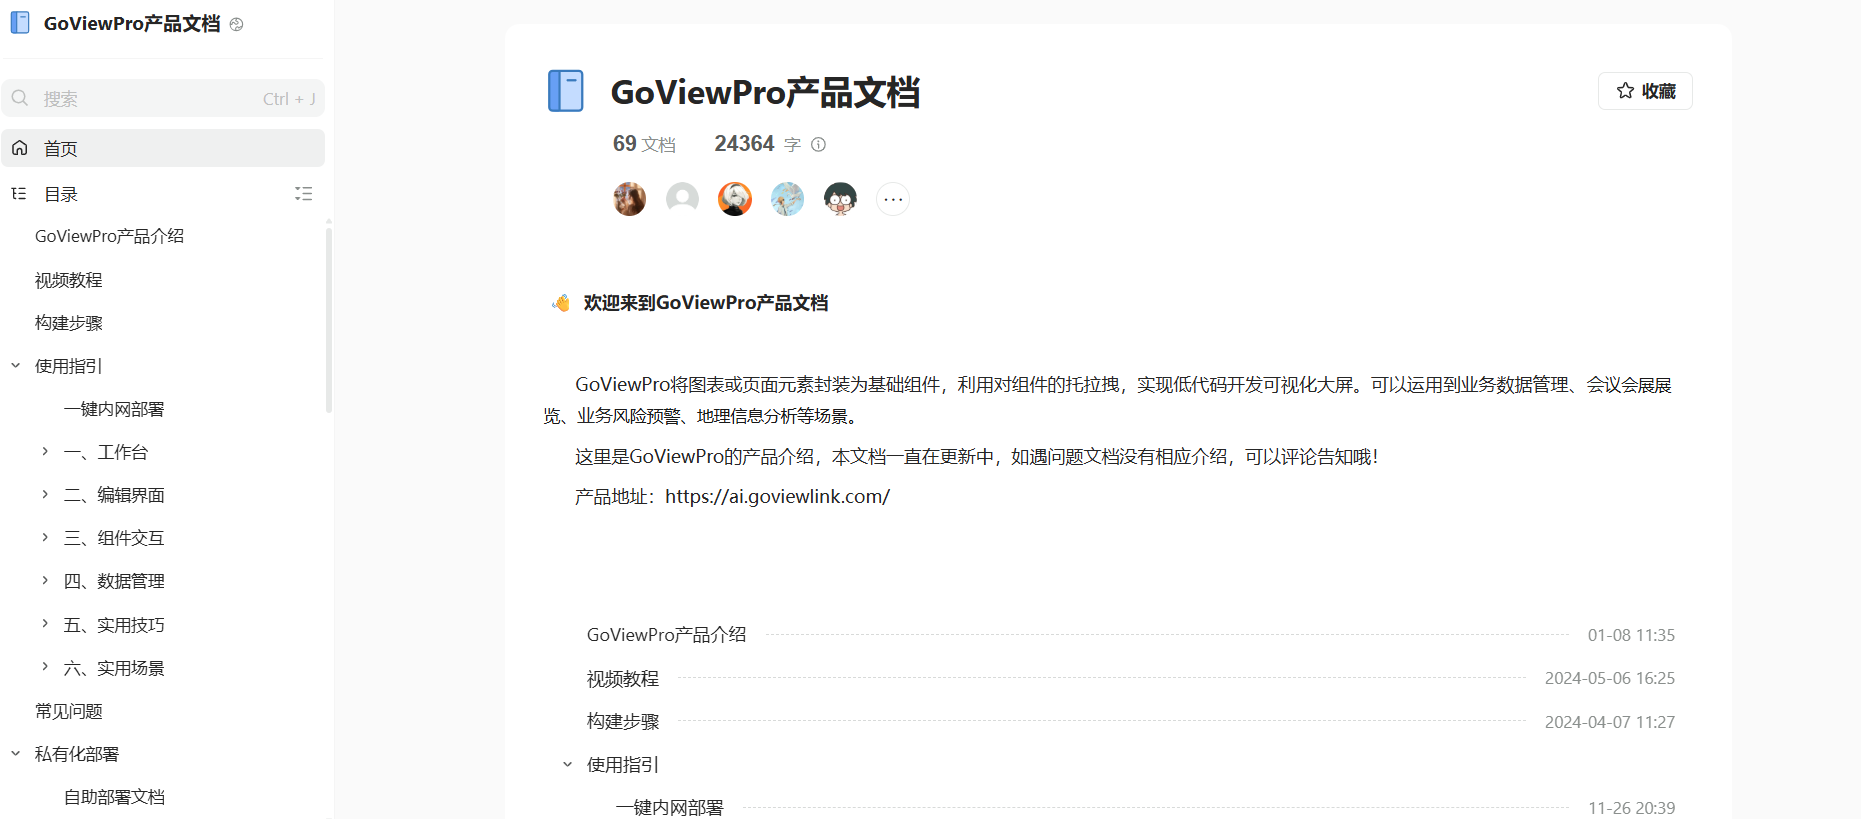Open GoViewPro产品介绍 in sidebar tree
Viewport: 1861px width, 819px height.
tap(109, 236)
